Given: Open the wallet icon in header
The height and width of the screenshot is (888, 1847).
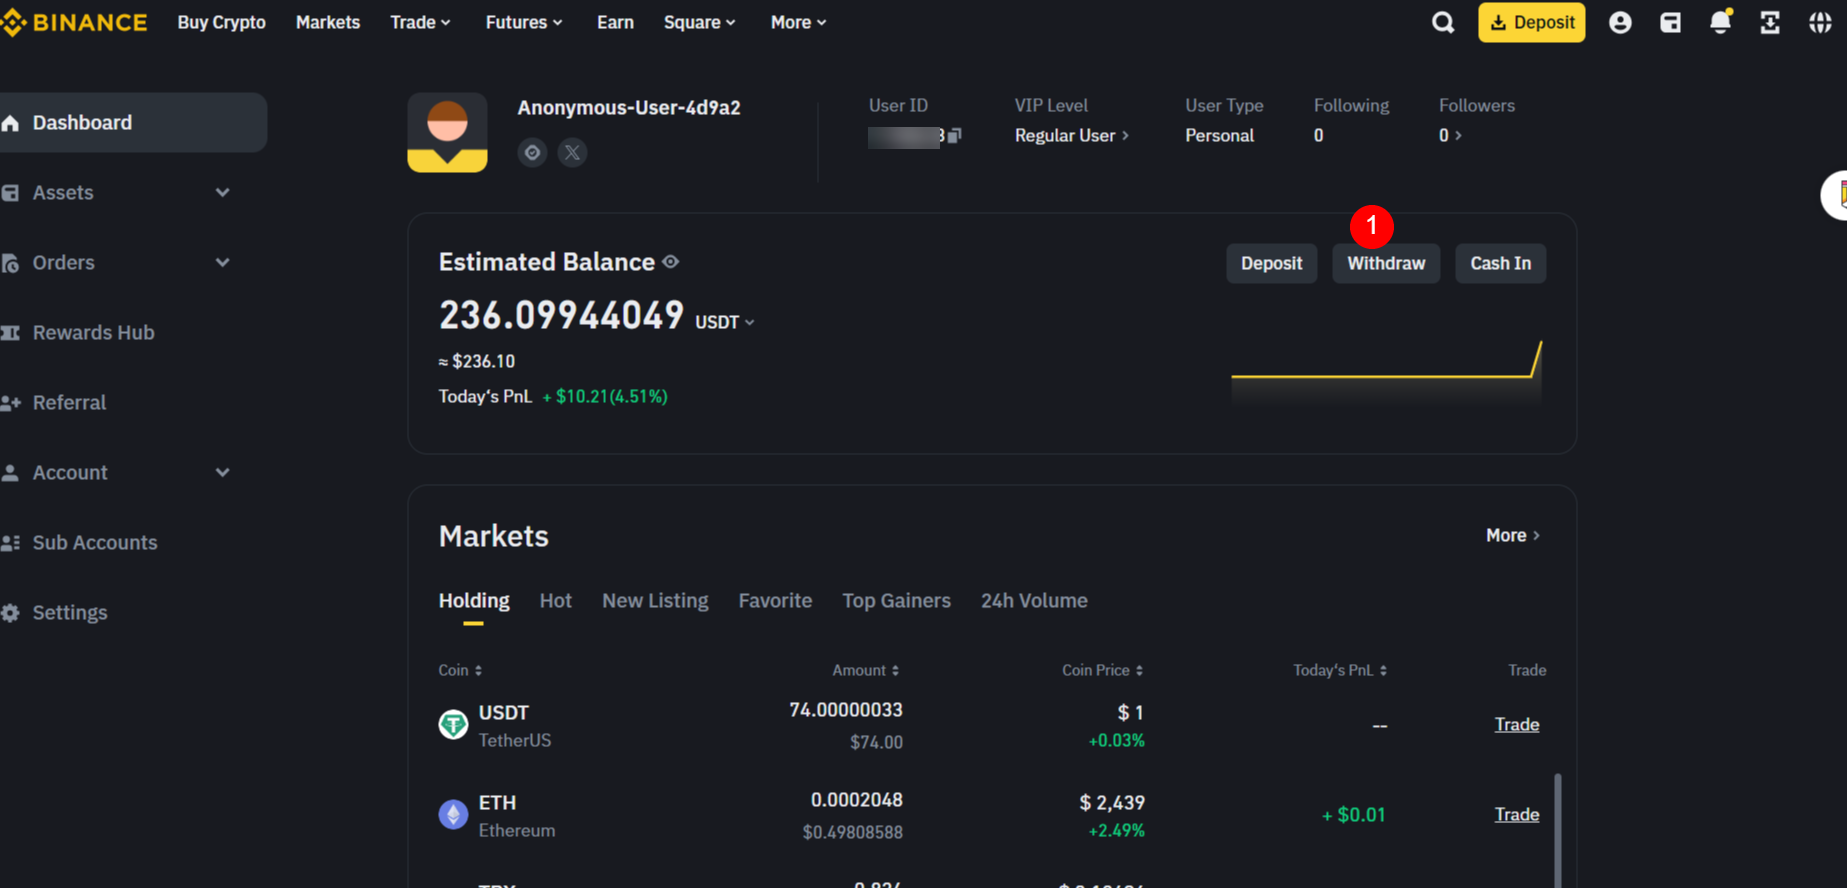Looking at the screenshot, I should point(1670,22).
